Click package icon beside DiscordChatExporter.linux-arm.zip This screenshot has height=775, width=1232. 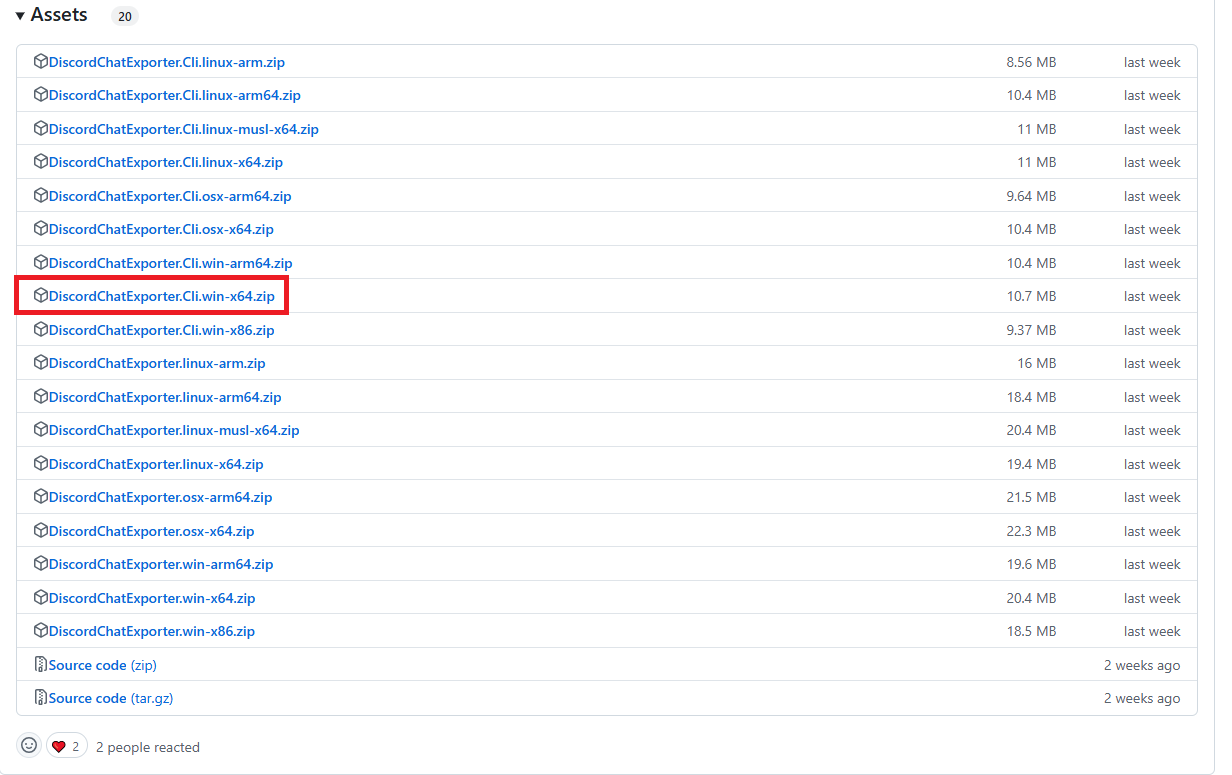tap(41, 363)
